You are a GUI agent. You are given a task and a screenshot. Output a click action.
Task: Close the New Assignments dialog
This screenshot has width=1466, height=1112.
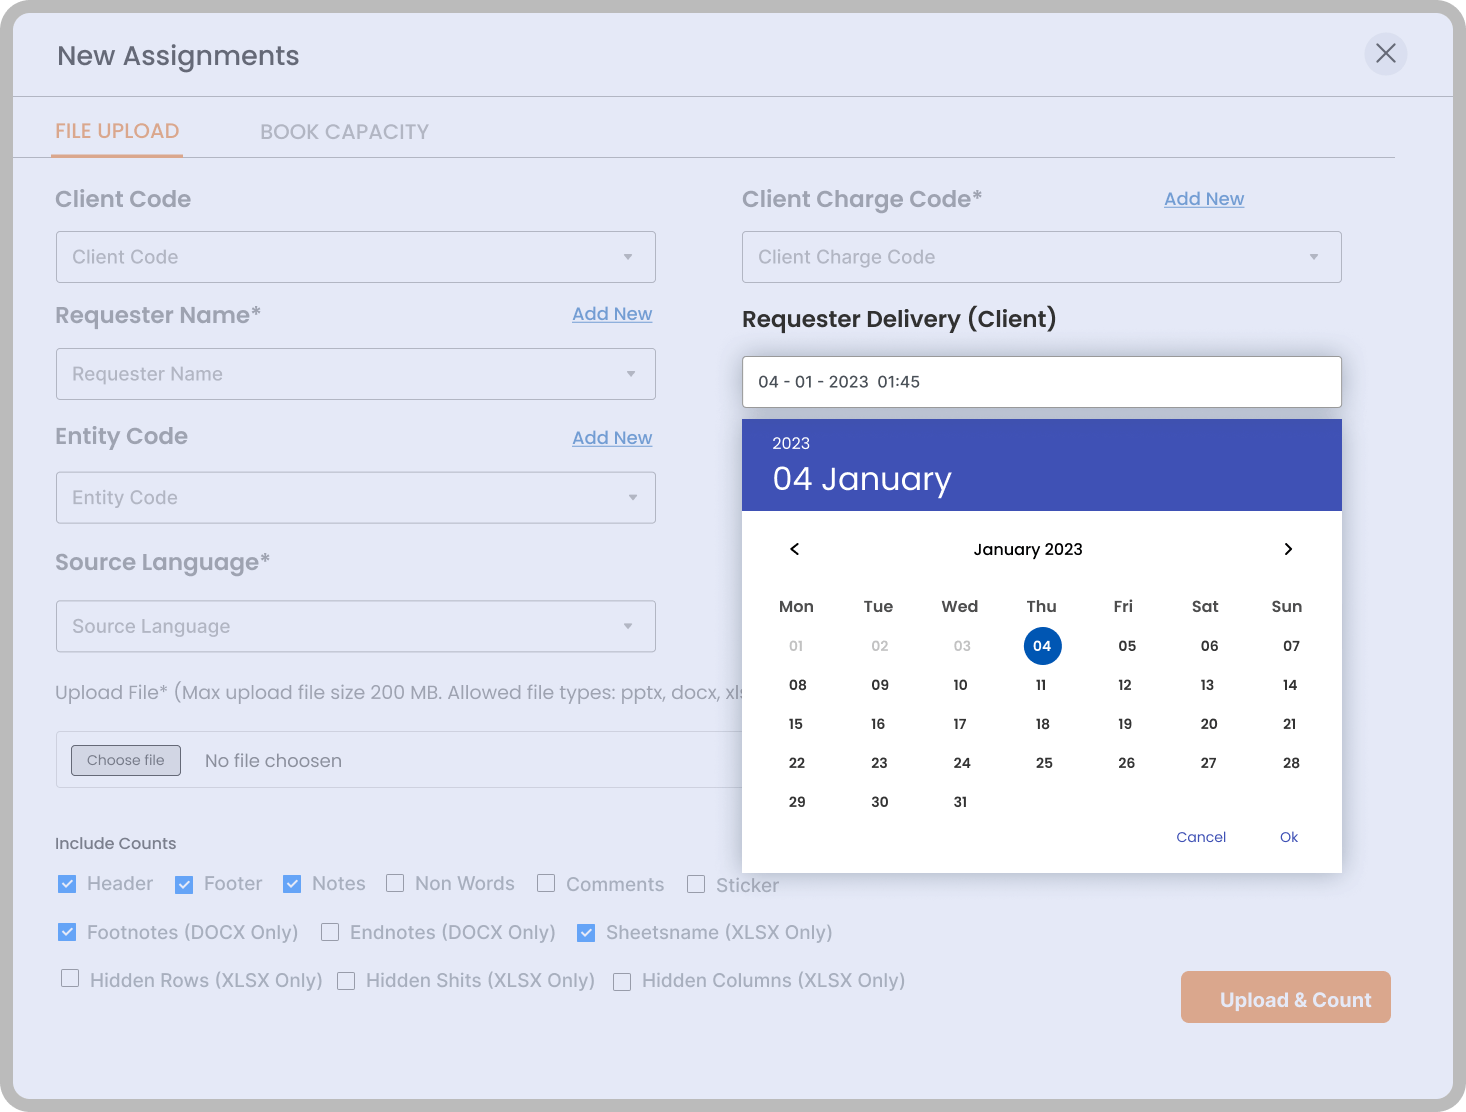(1385, 54)
